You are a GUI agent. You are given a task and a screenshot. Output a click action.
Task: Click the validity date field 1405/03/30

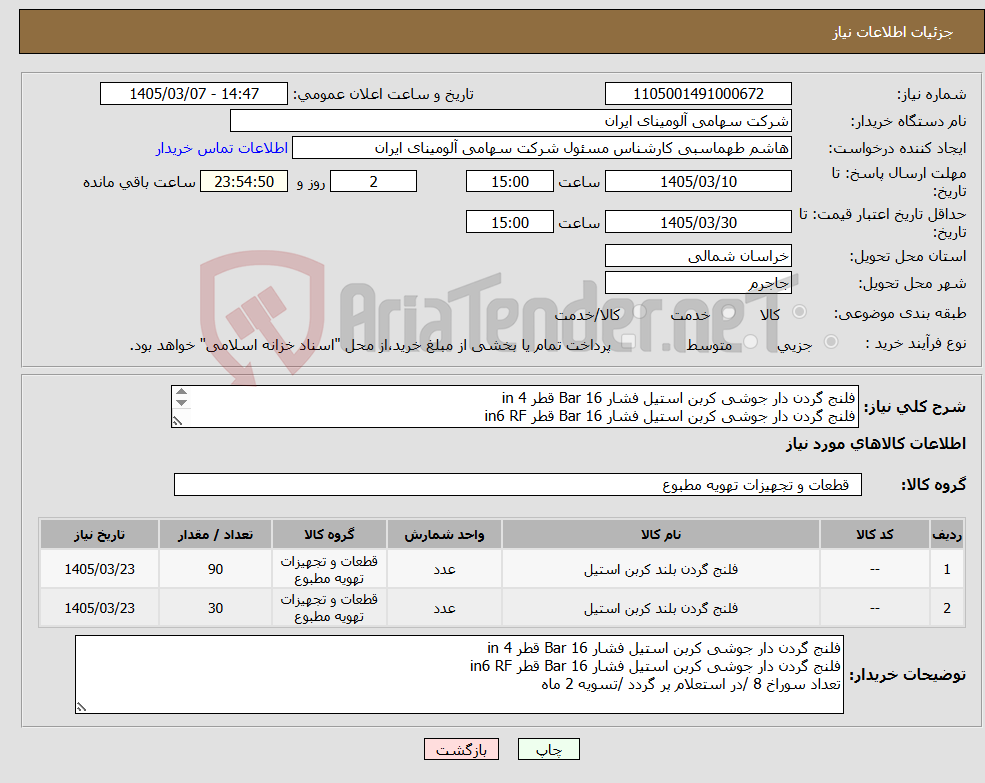(698, 222)
